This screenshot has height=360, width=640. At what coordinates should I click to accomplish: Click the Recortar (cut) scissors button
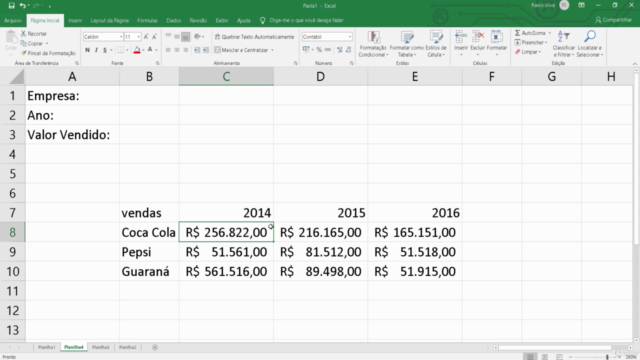(33, 33)
